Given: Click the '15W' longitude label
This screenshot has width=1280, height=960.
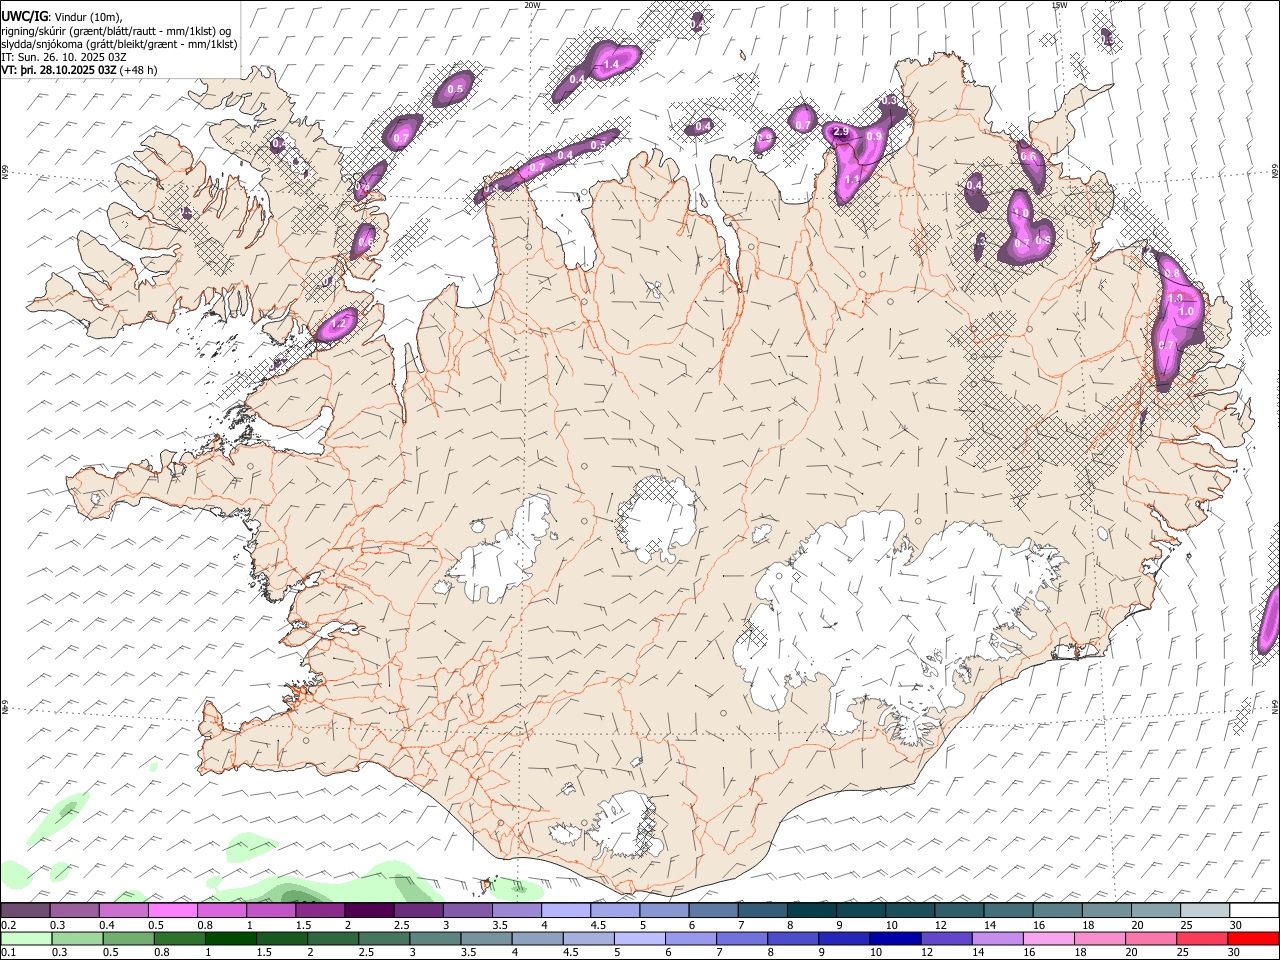Looking at the screenshot, I should click(x=1060, y=5).
